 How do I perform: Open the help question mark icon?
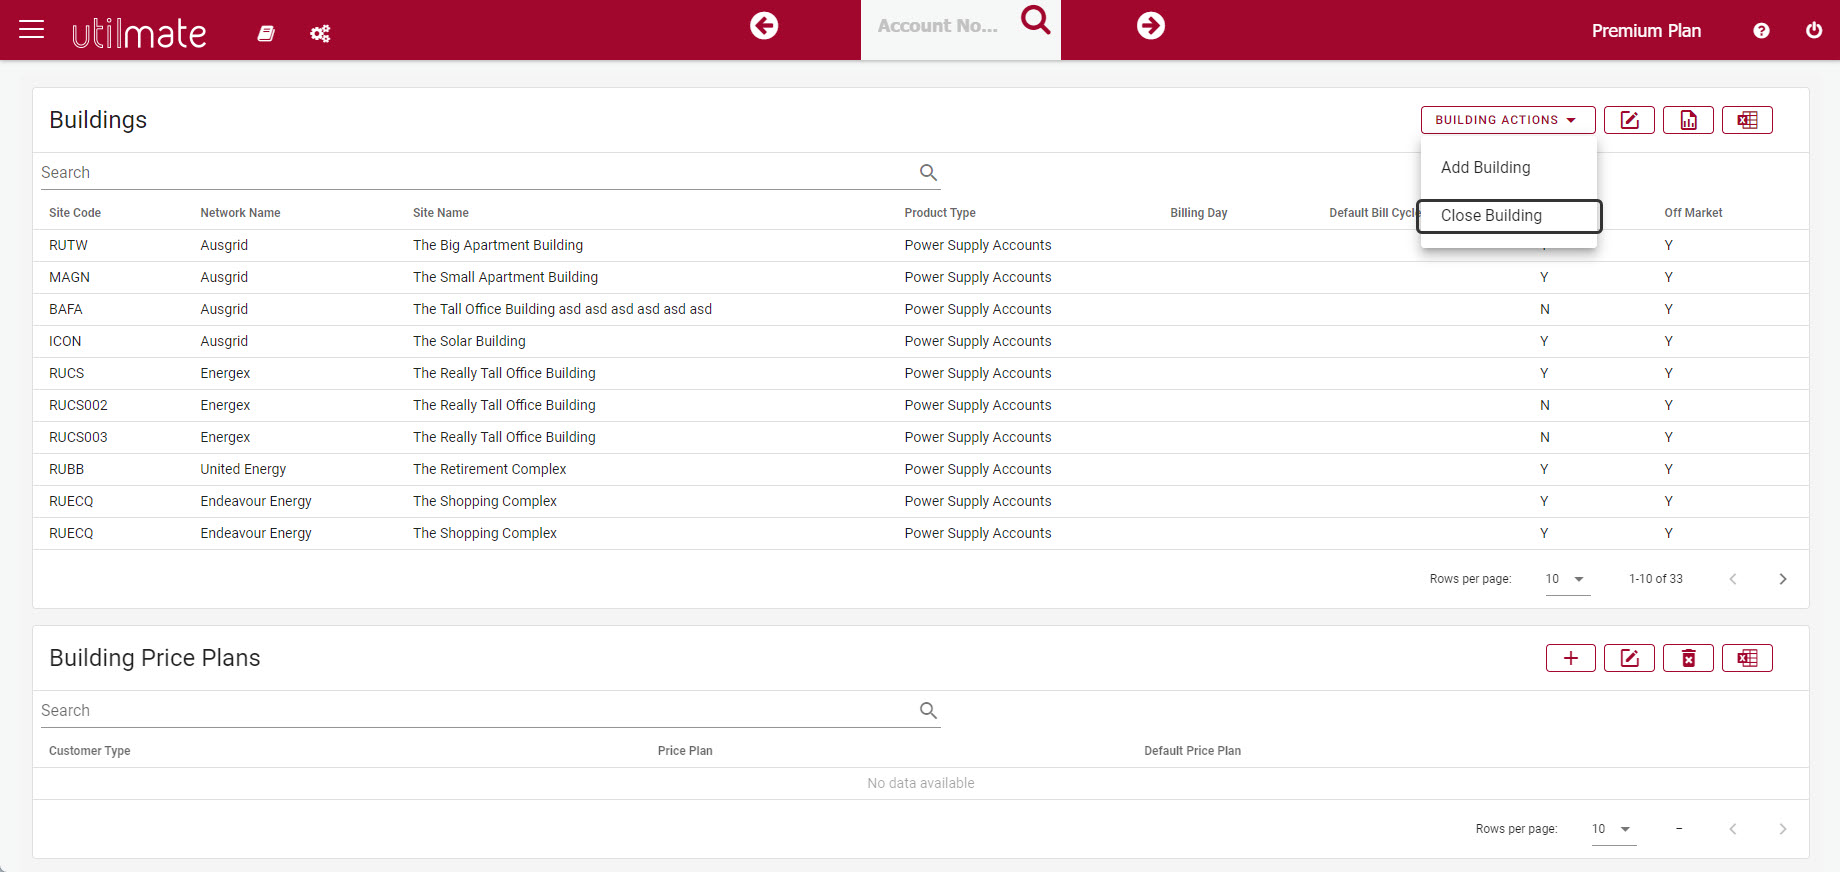pyautogui.click(x=1761, y=31)
